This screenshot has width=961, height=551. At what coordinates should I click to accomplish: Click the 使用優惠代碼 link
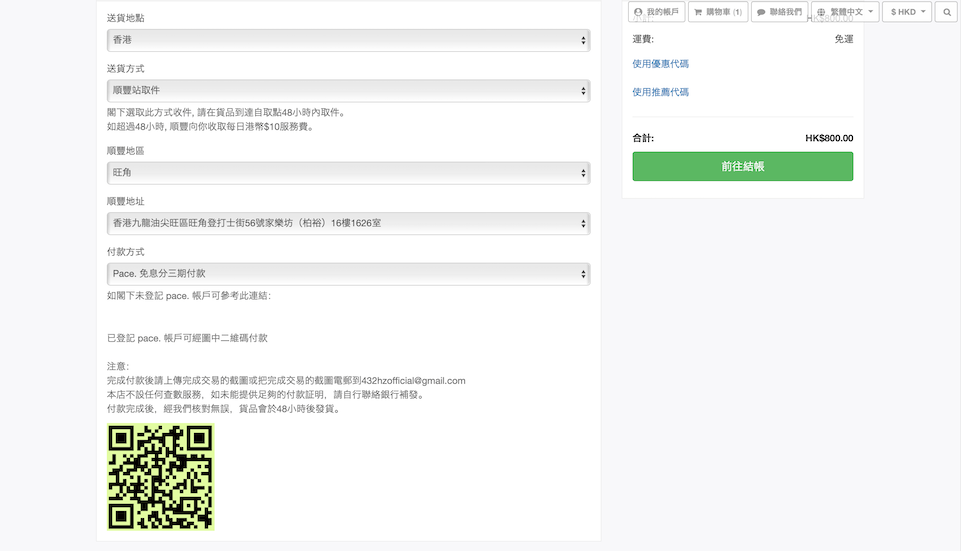pyautogui.click(x=660, y=64)
